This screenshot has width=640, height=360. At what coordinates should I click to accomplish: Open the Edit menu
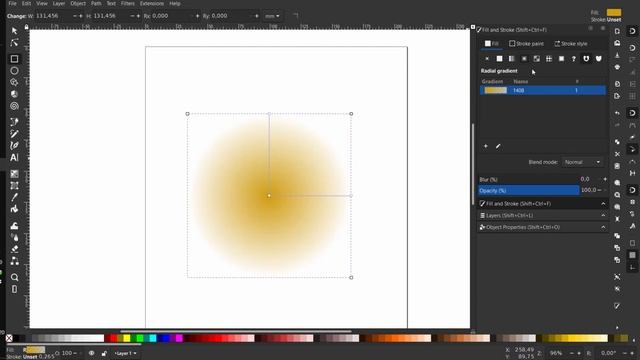tap(27, 3)
